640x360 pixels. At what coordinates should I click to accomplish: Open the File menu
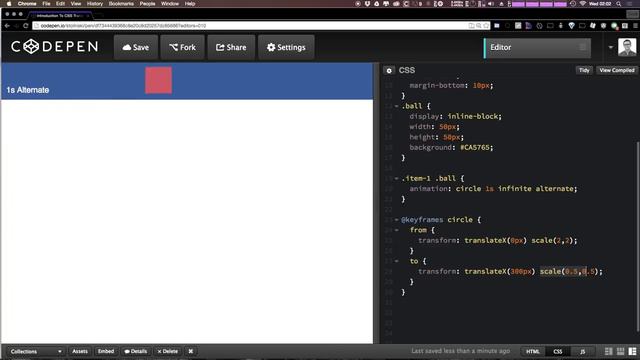46,4
